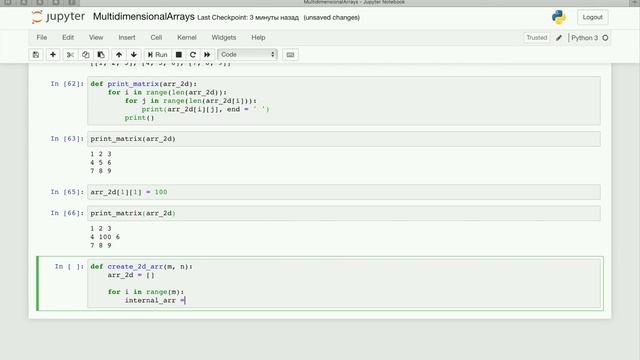
Task: Open the Kernel menu
Action: (x=187, y=37)
